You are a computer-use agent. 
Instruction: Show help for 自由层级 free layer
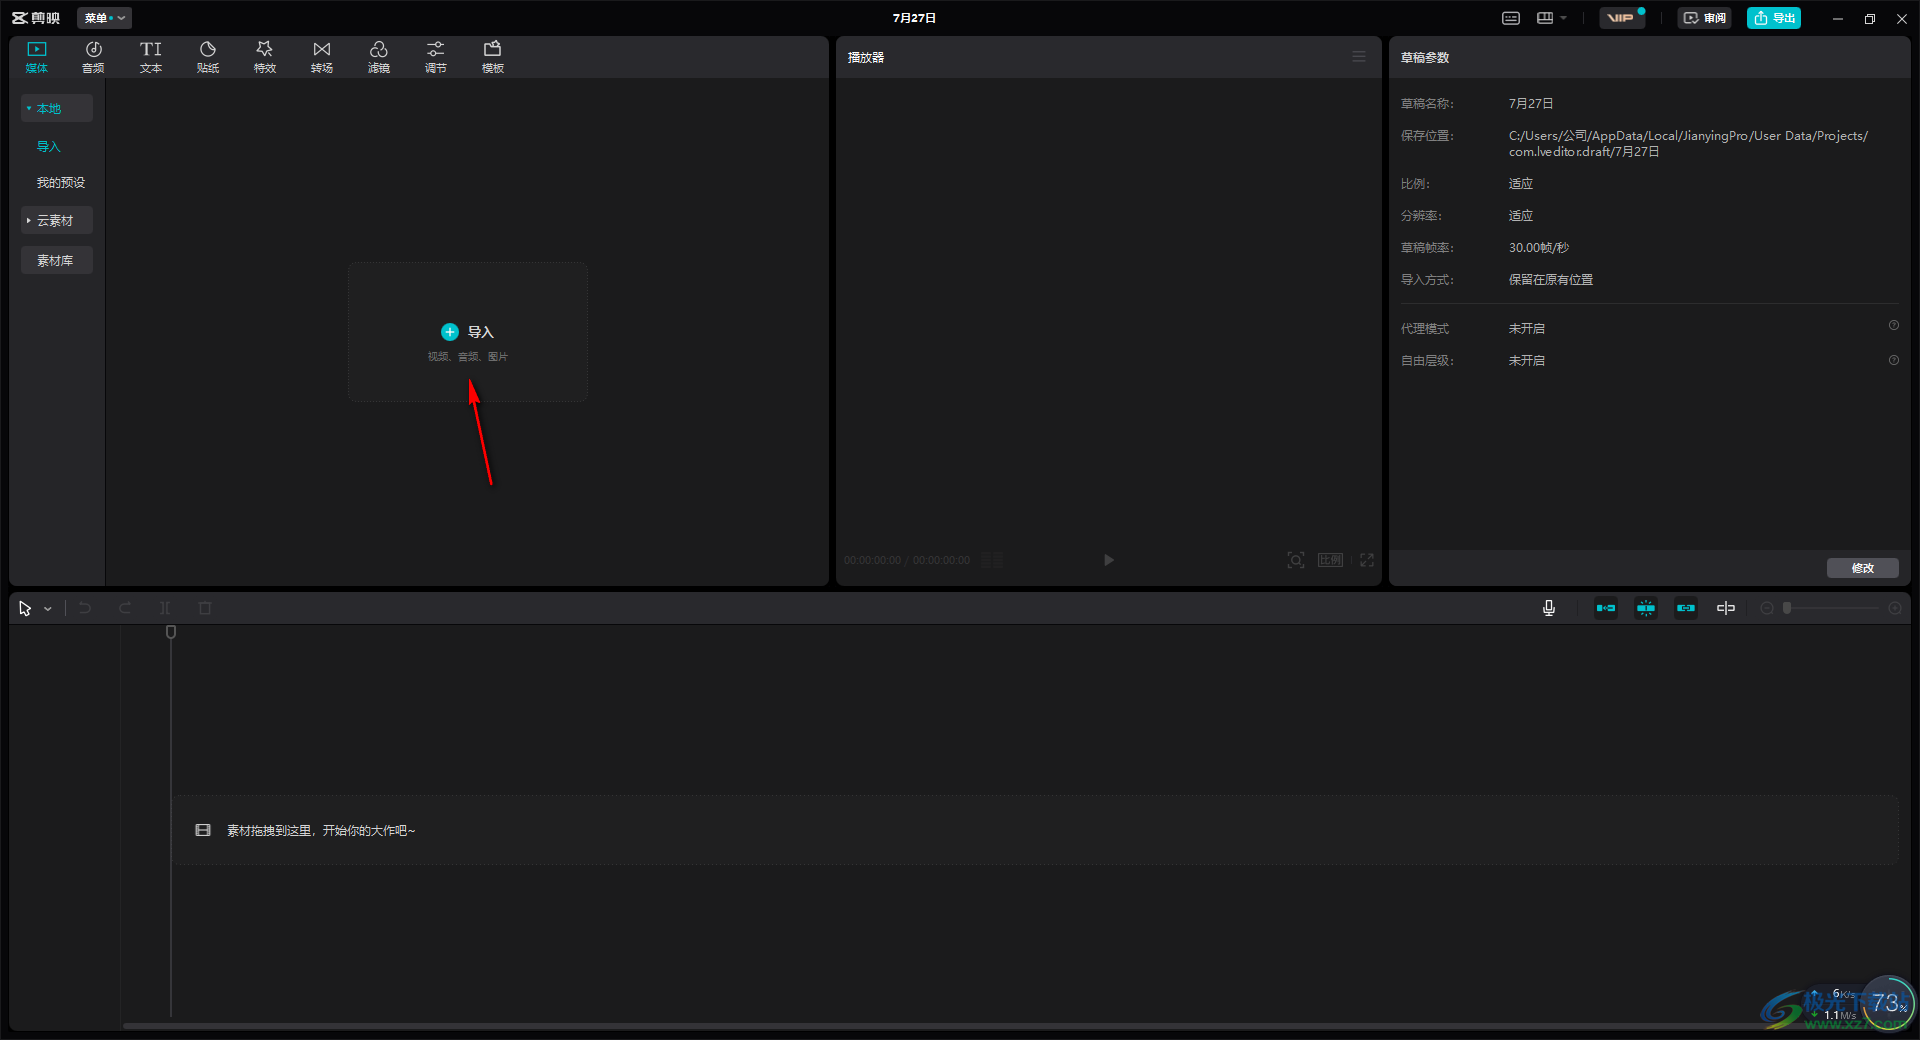1893,360
